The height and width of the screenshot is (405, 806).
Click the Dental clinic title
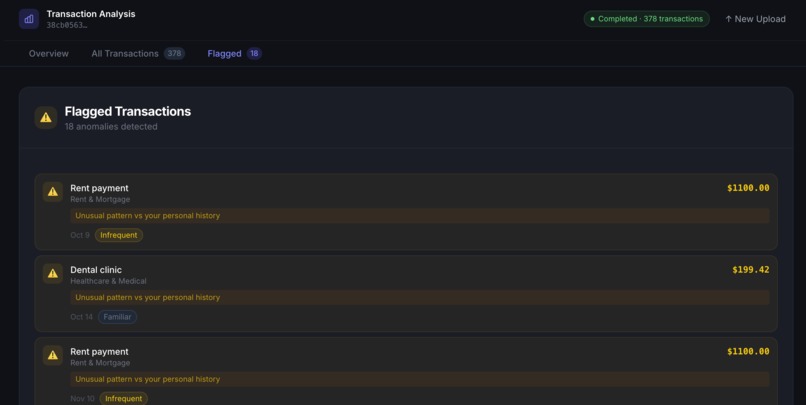coord(96,270)
